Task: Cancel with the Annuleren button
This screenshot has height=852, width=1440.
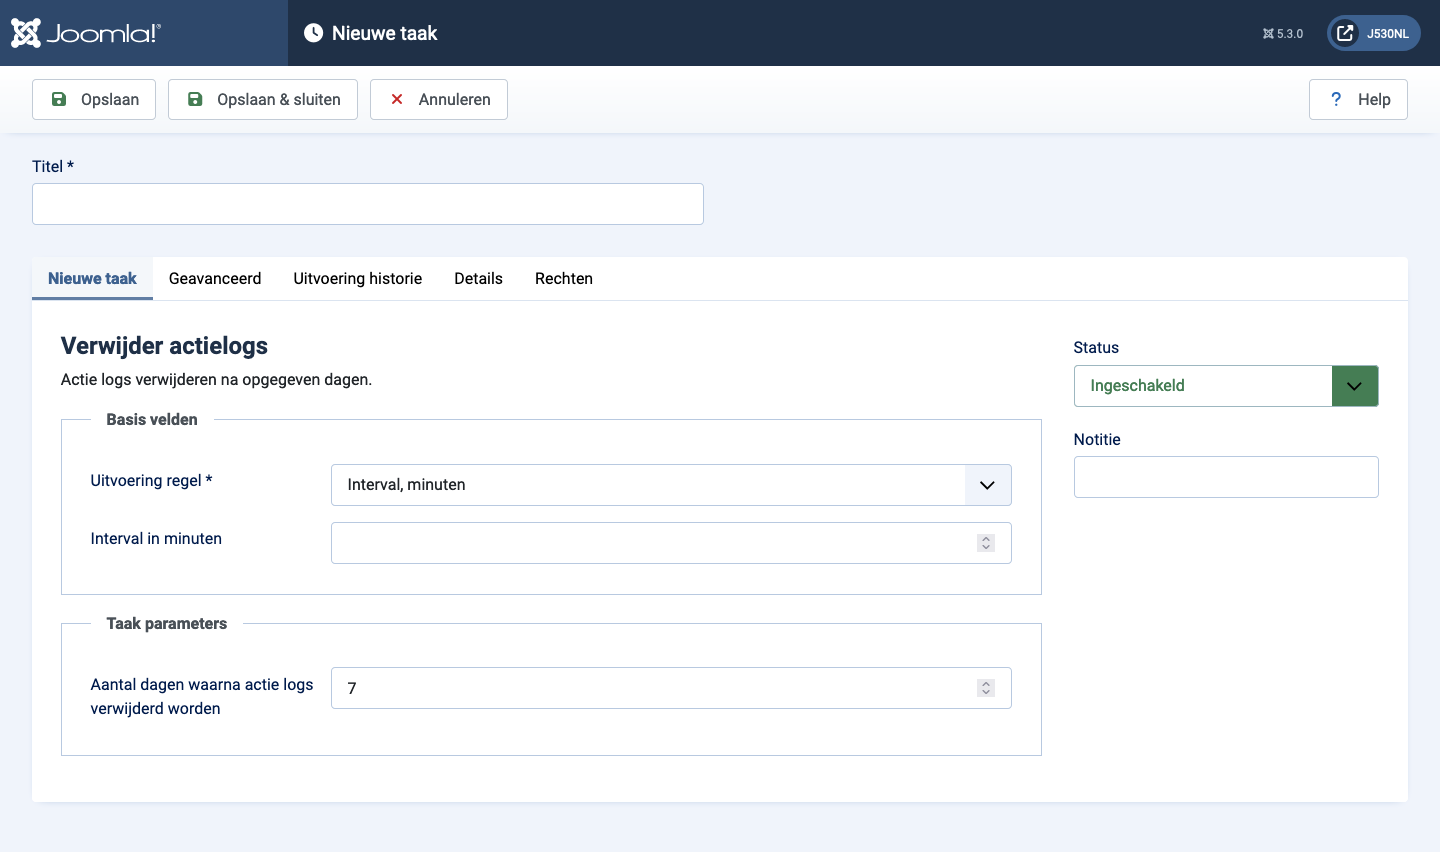Action: point(439,99)
